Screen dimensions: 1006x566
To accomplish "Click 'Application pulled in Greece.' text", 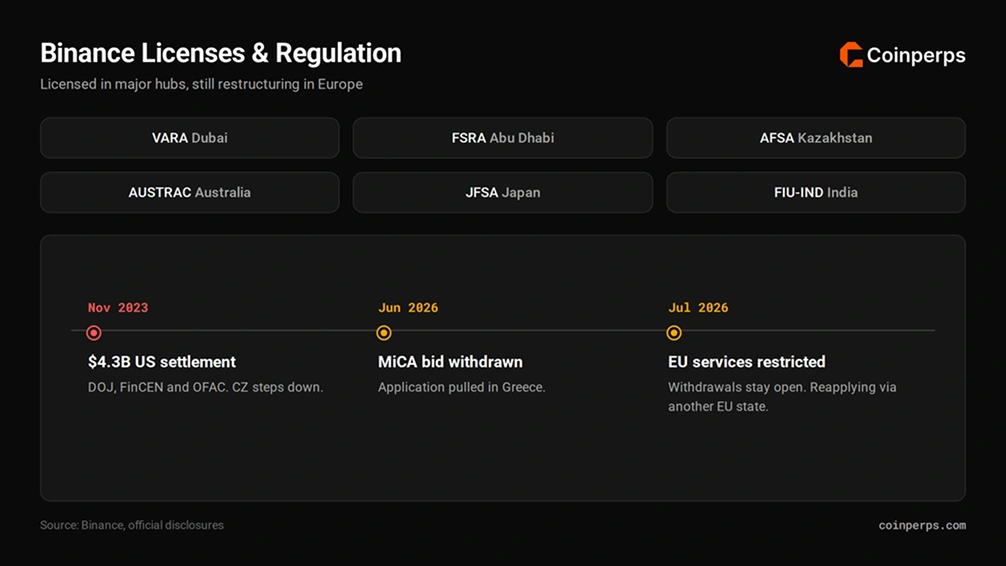I will [x=461, y=388].
